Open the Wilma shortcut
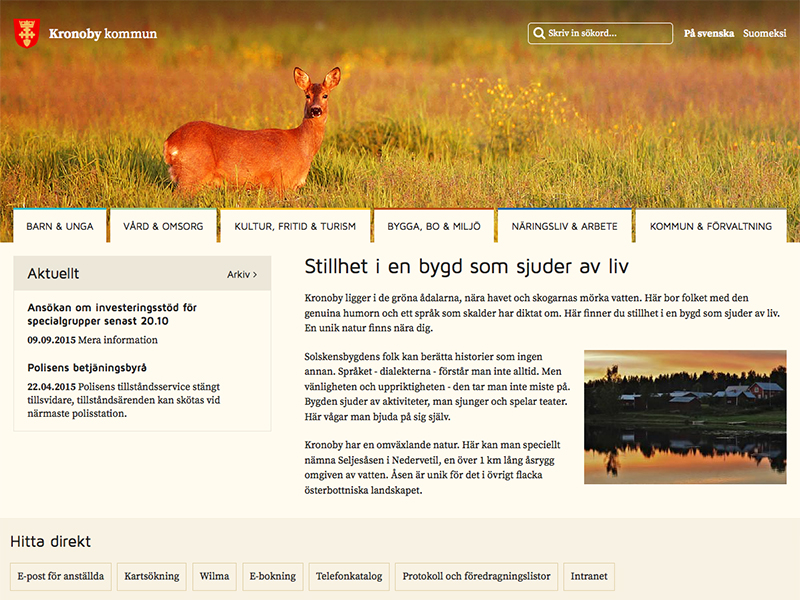Image resolution: width=800 pixels, height=600 pixels. 215,576
